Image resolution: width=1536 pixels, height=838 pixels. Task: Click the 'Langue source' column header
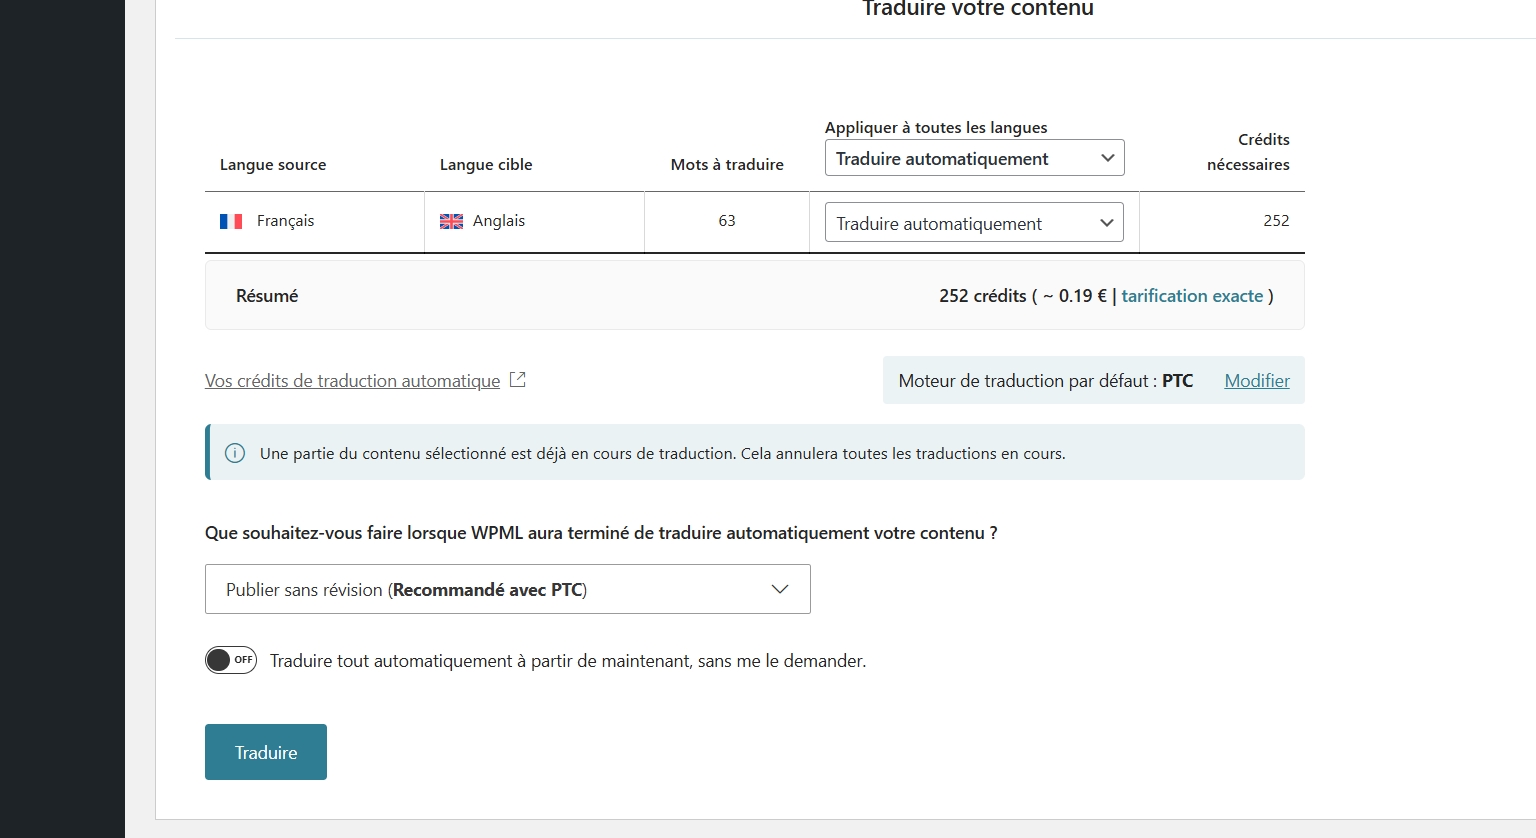coord(273,165)
